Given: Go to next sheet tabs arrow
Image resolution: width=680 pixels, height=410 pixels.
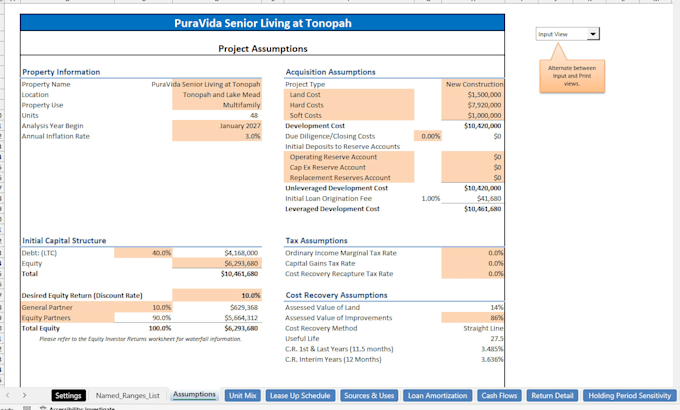Looking at the screenshot, I should [24, 395].
